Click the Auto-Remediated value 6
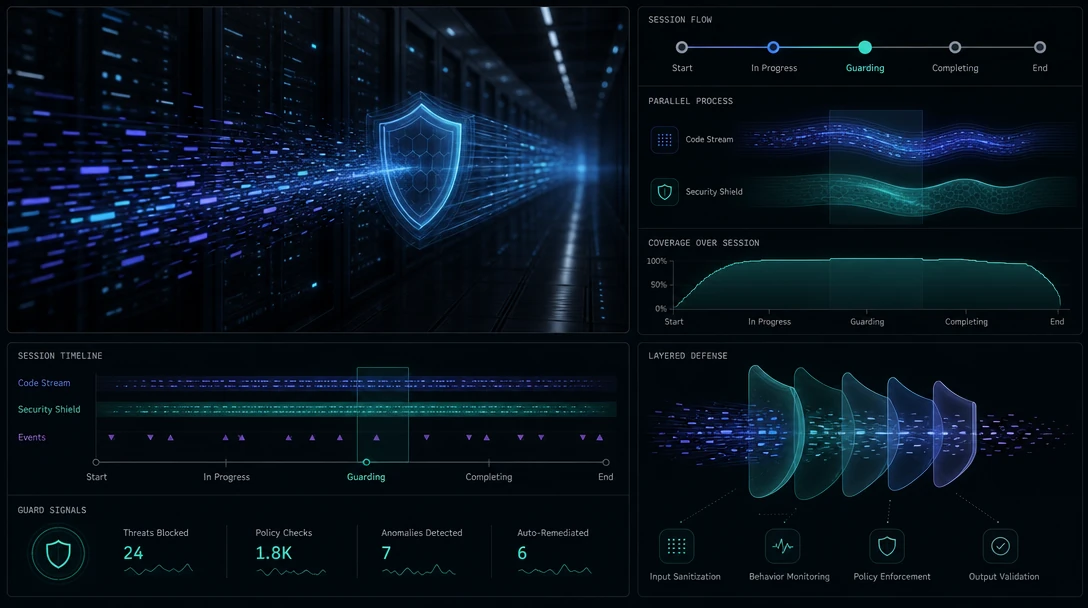The width and height of the screenshot is (1088, 608). click(522, 553)
